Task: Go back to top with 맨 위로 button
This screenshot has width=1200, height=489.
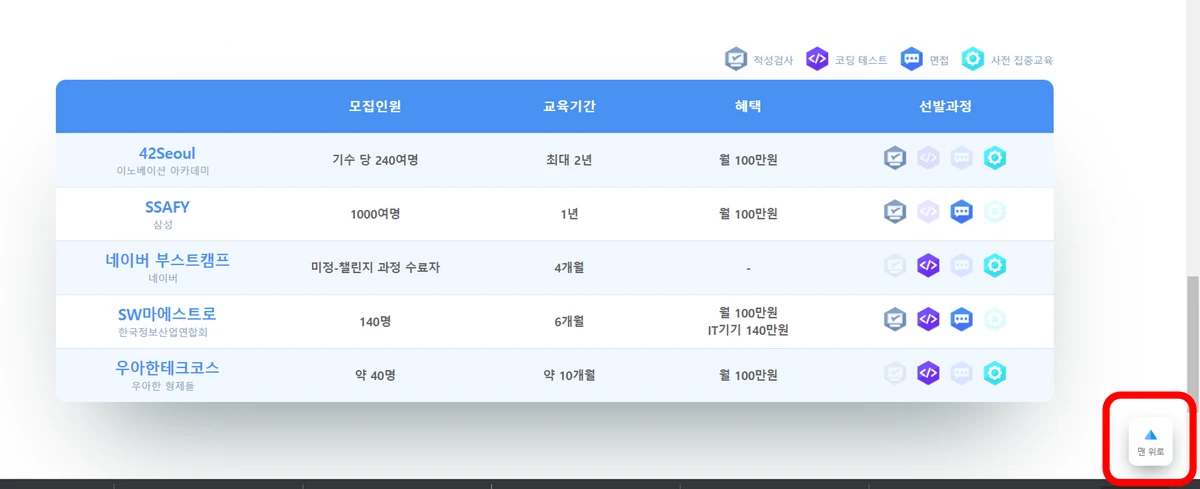Action: click(x=1150, y=442)
